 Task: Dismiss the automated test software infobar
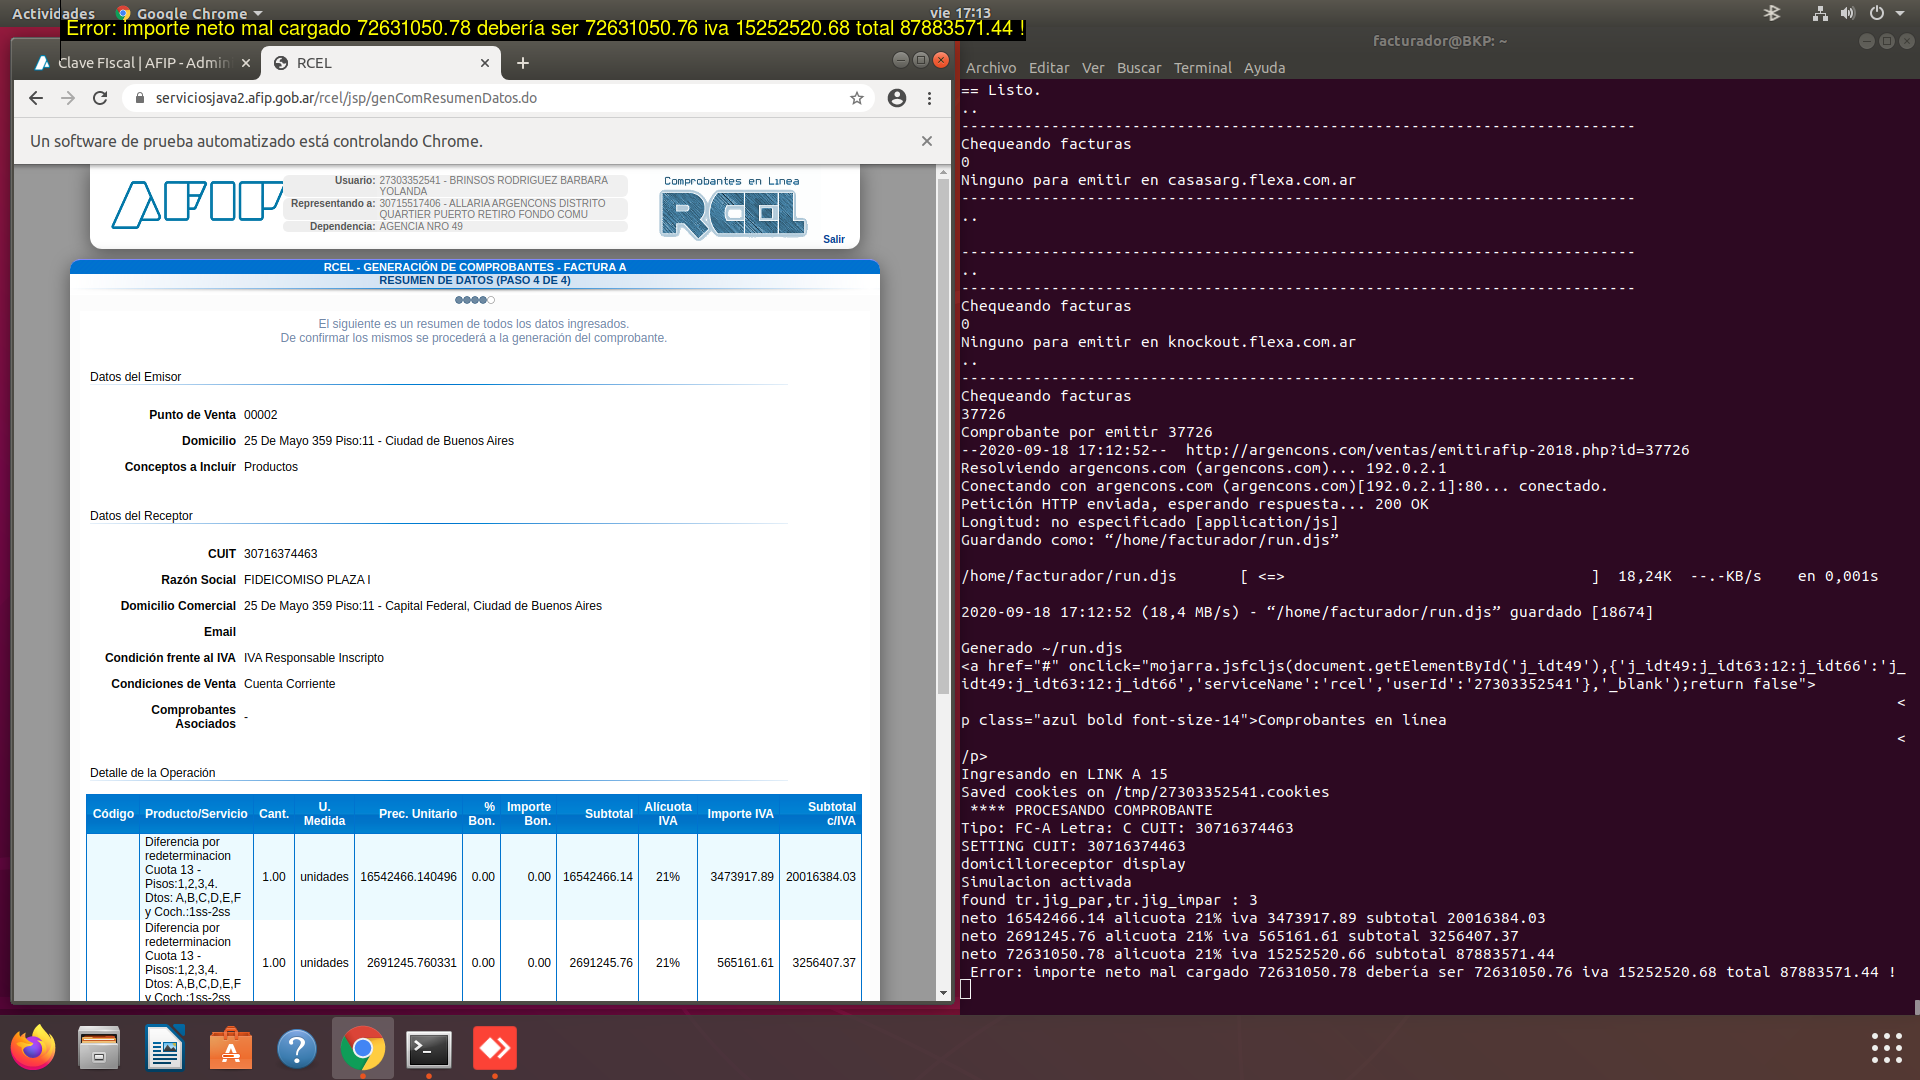pyautogui.click(x=927, y=141)
